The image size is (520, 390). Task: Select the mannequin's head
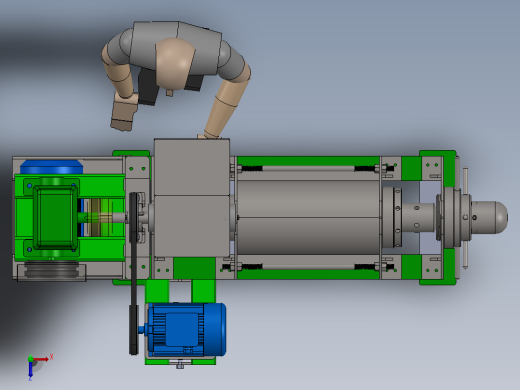pos(174,64)
